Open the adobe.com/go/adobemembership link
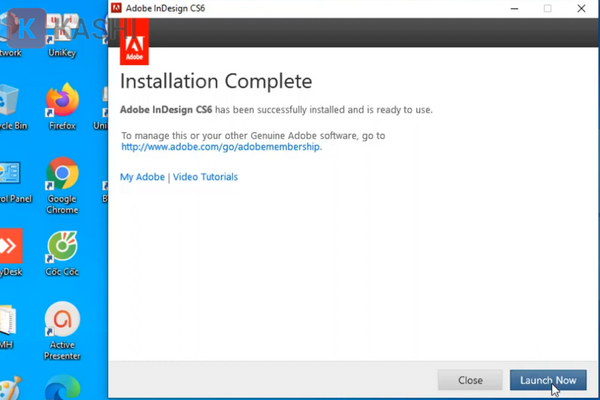 point(221,146)
